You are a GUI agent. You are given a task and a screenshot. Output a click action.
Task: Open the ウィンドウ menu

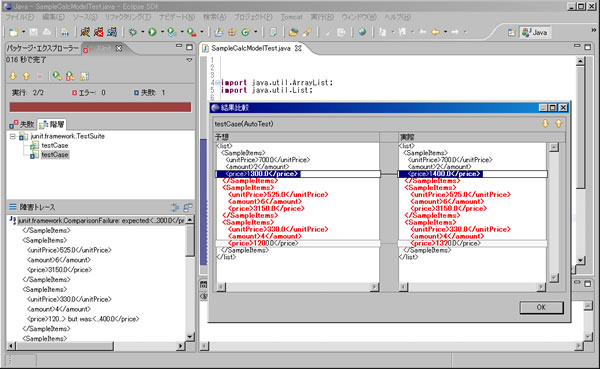[359, 17]
